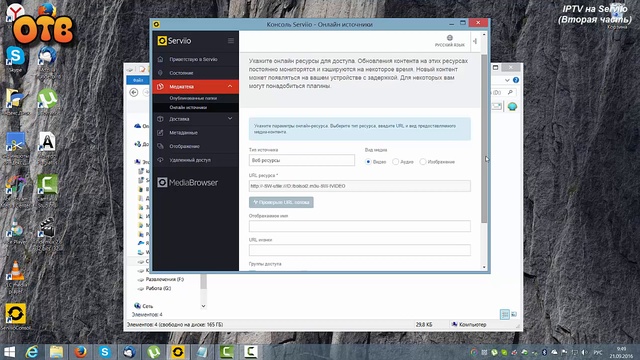Screen dimensions: 640x360
Task: Click the Отображаемое имя input field
Action: click(x=360, y=226)
